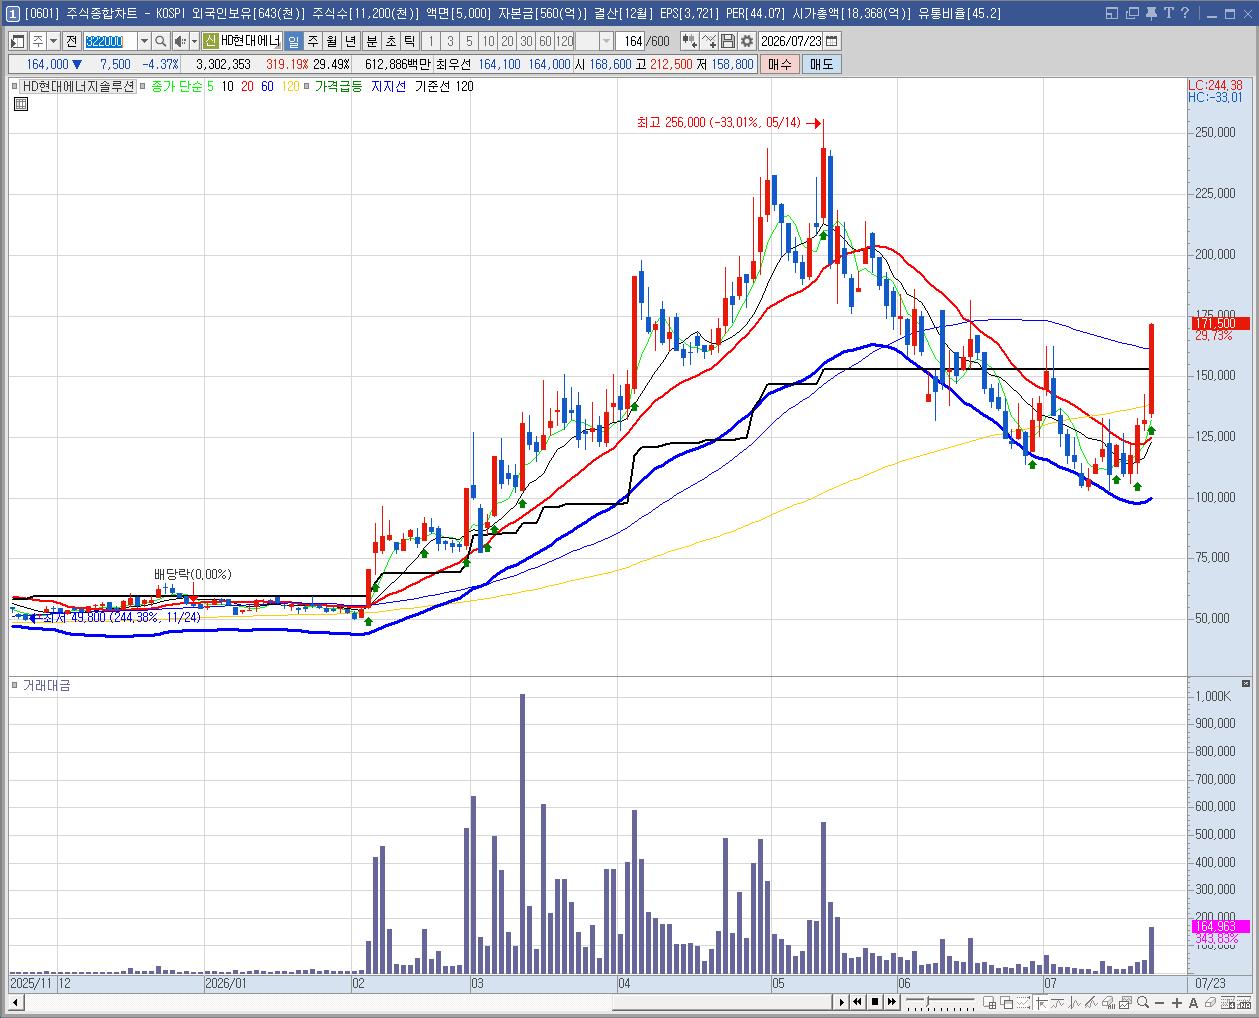Open the dropdown next to speaker icon
The image size is (1259, 1018).
(x=194, y=41)
